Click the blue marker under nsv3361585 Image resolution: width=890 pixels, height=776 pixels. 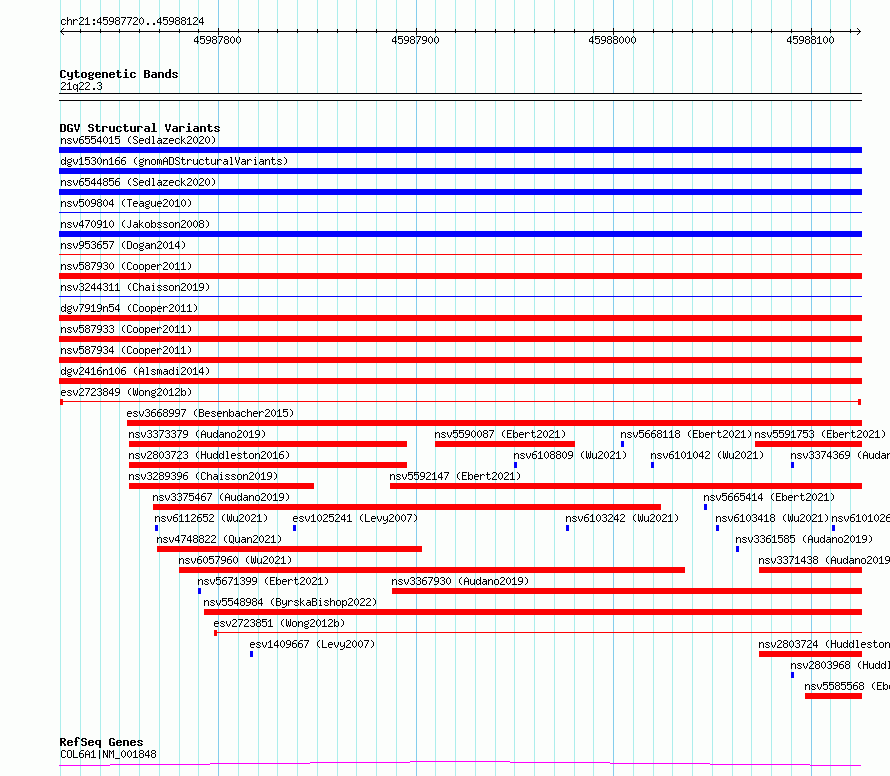coord(737,549)
